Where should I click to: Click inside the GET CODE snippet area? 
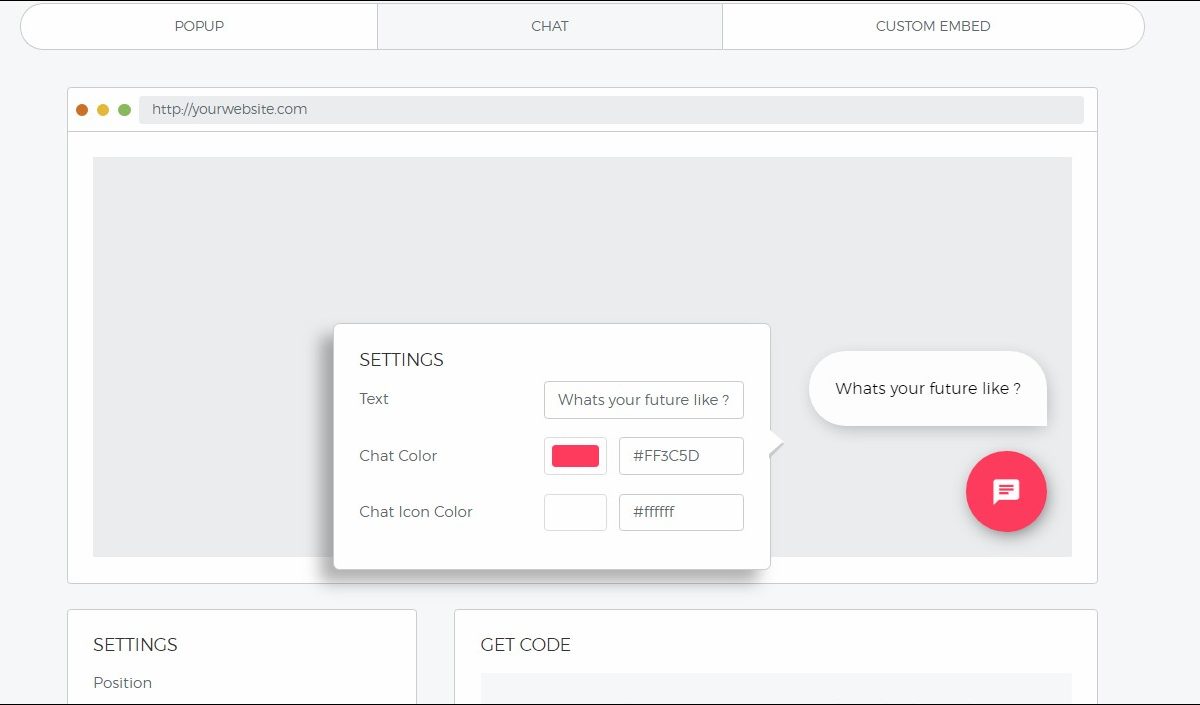point(775,689)
